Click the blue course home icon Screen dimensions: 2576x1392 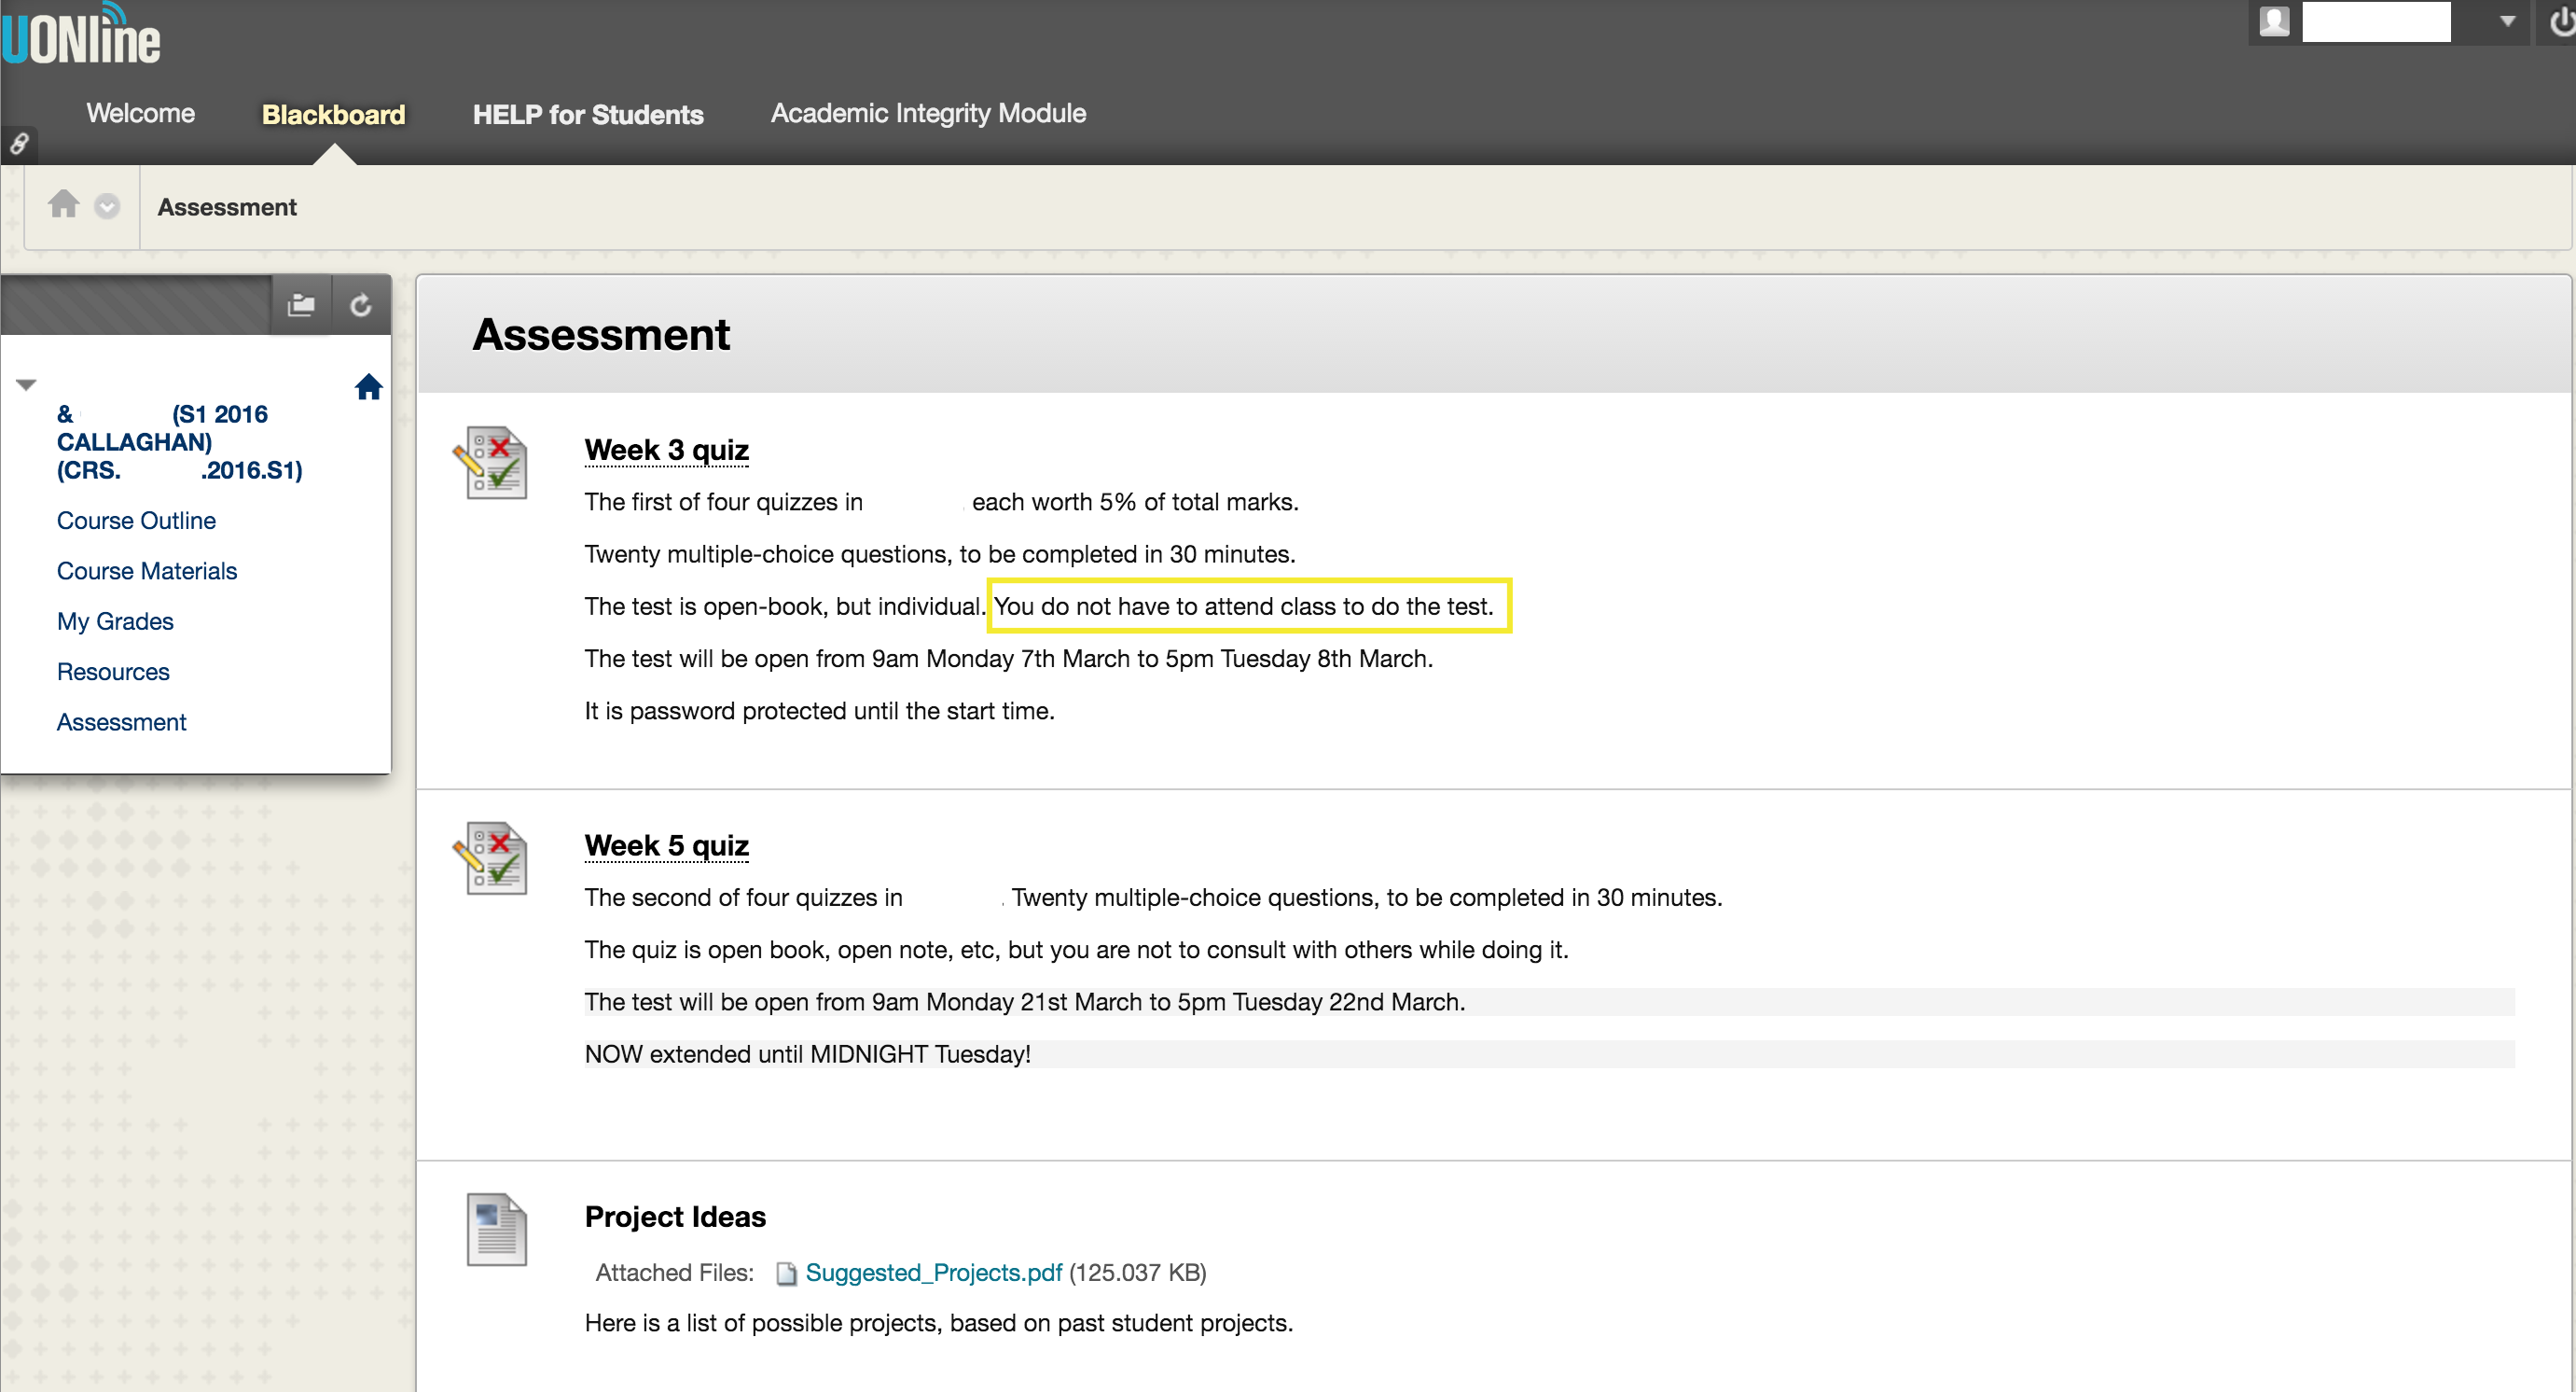(x=368, y=387)
